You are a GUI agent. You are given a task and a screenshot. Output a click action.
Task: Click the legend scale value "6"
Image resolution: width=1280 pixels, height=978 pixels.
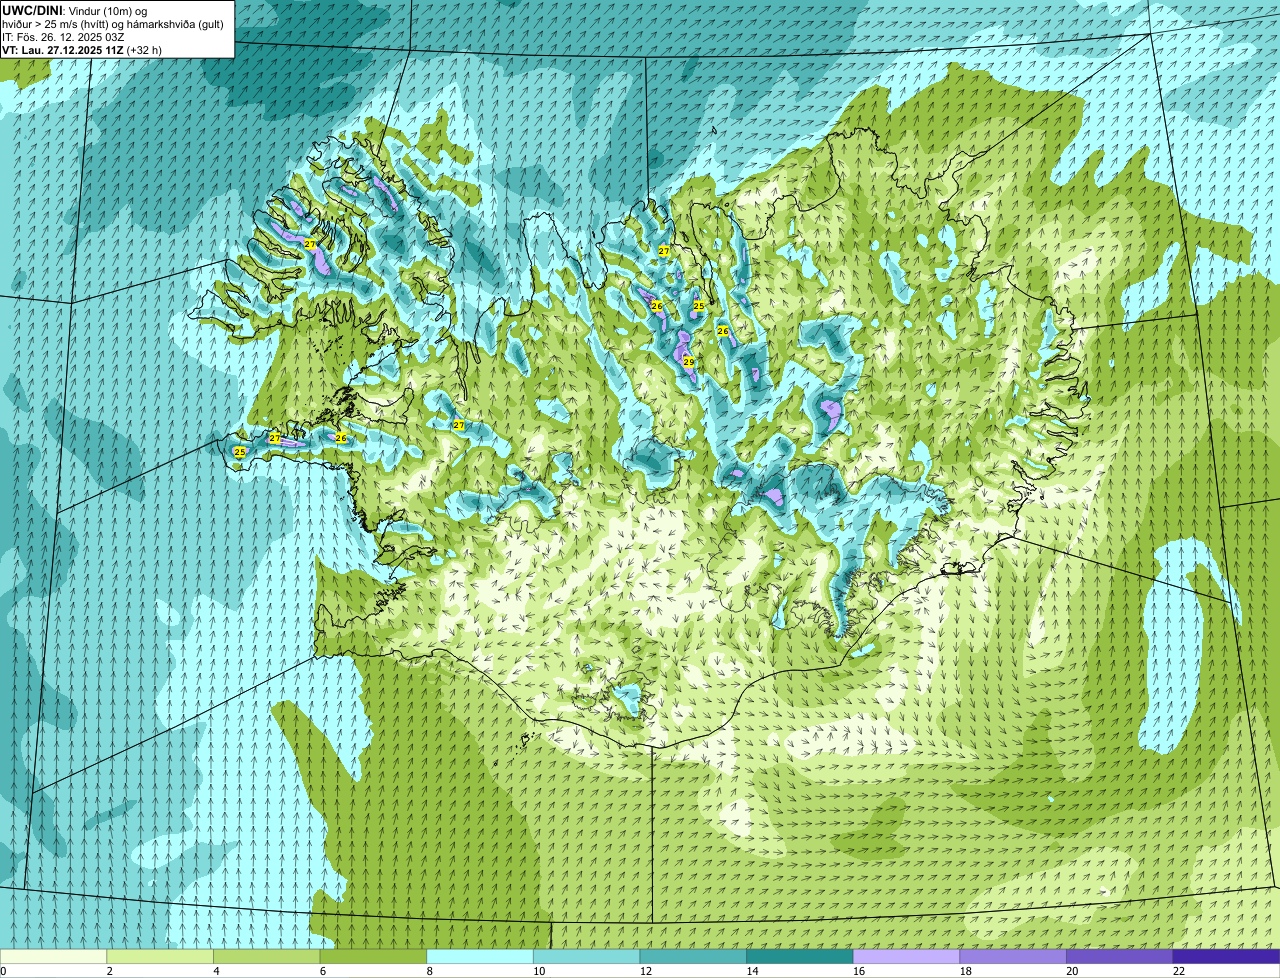click(x=323, y=971)
